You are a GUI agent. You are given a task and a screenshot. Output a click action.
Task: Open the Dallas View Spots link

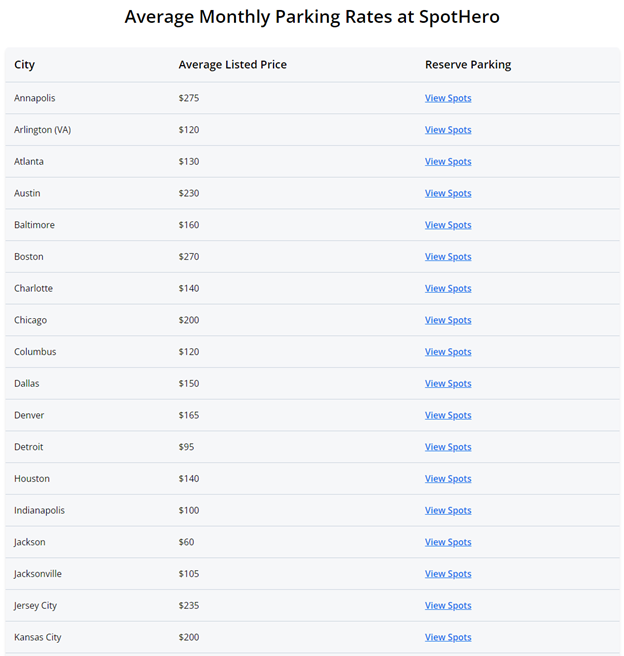click(448, 384)
